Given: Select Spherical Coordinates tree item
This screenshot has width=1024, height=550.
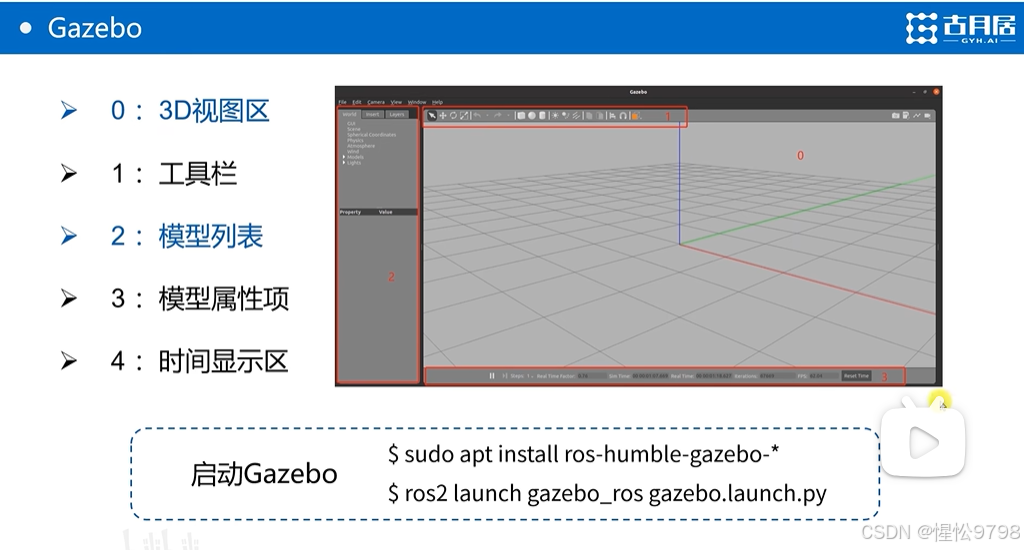Looking at the screenshot, I should (372, 135).
